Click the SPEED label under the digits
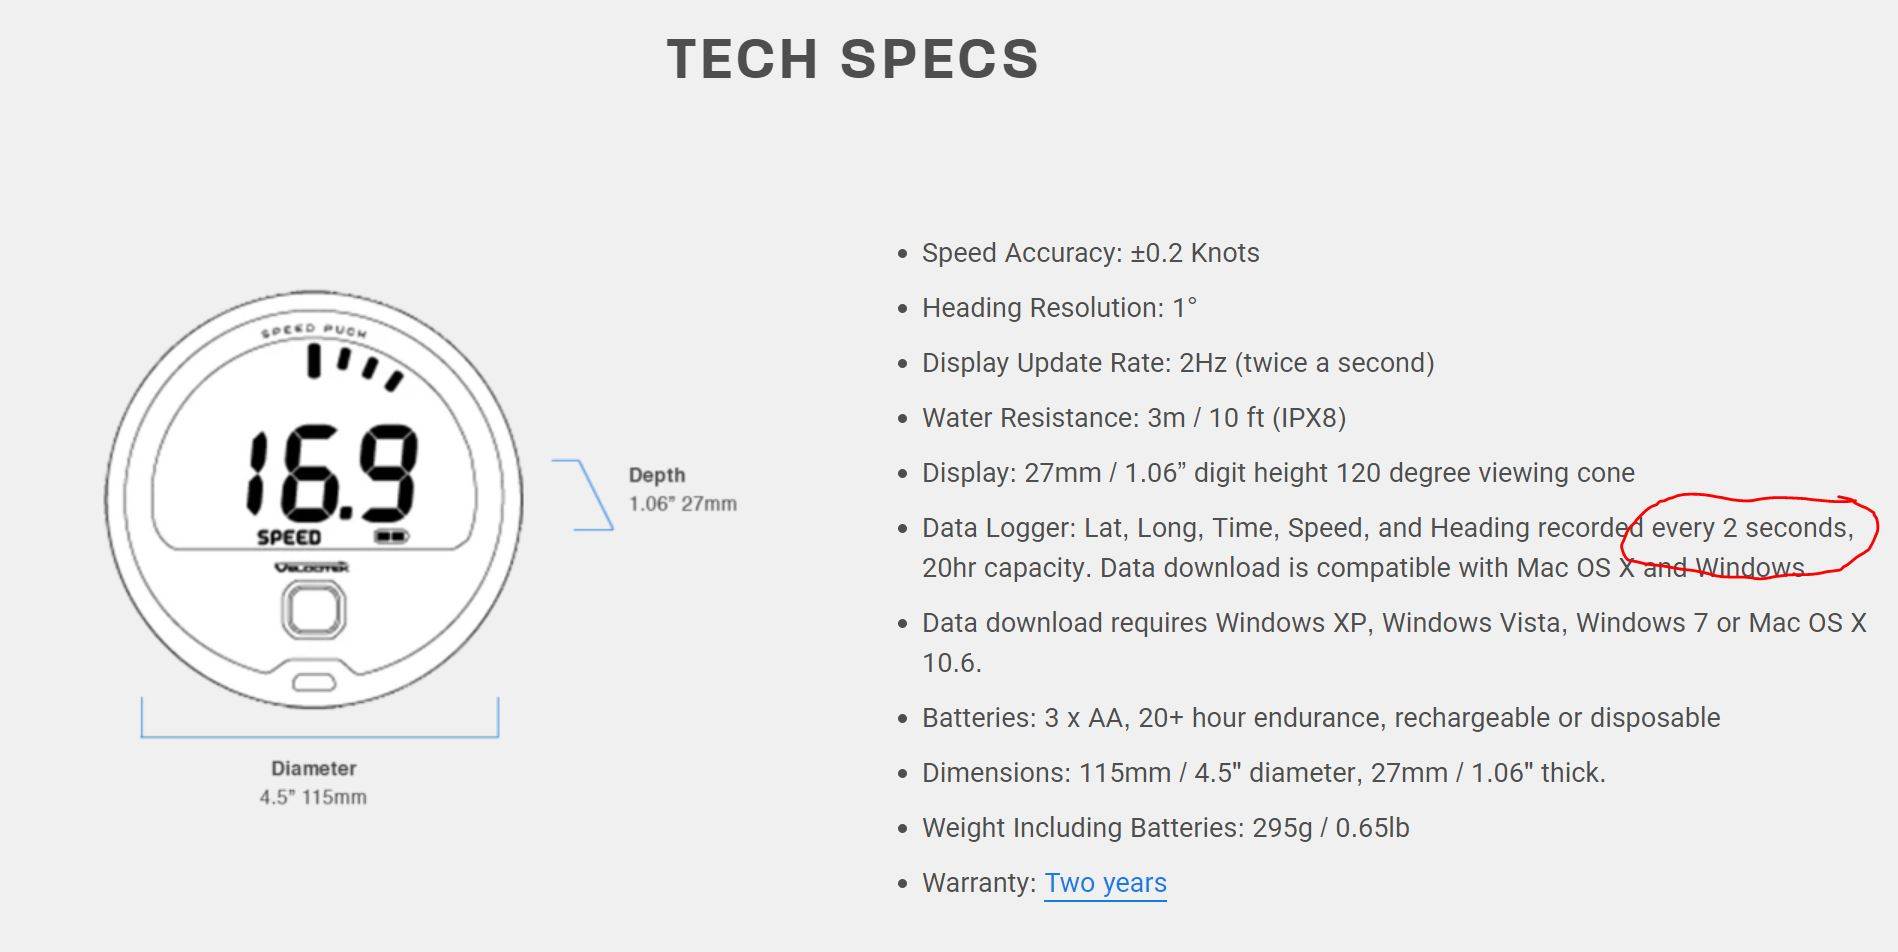 tap(289, 538)
